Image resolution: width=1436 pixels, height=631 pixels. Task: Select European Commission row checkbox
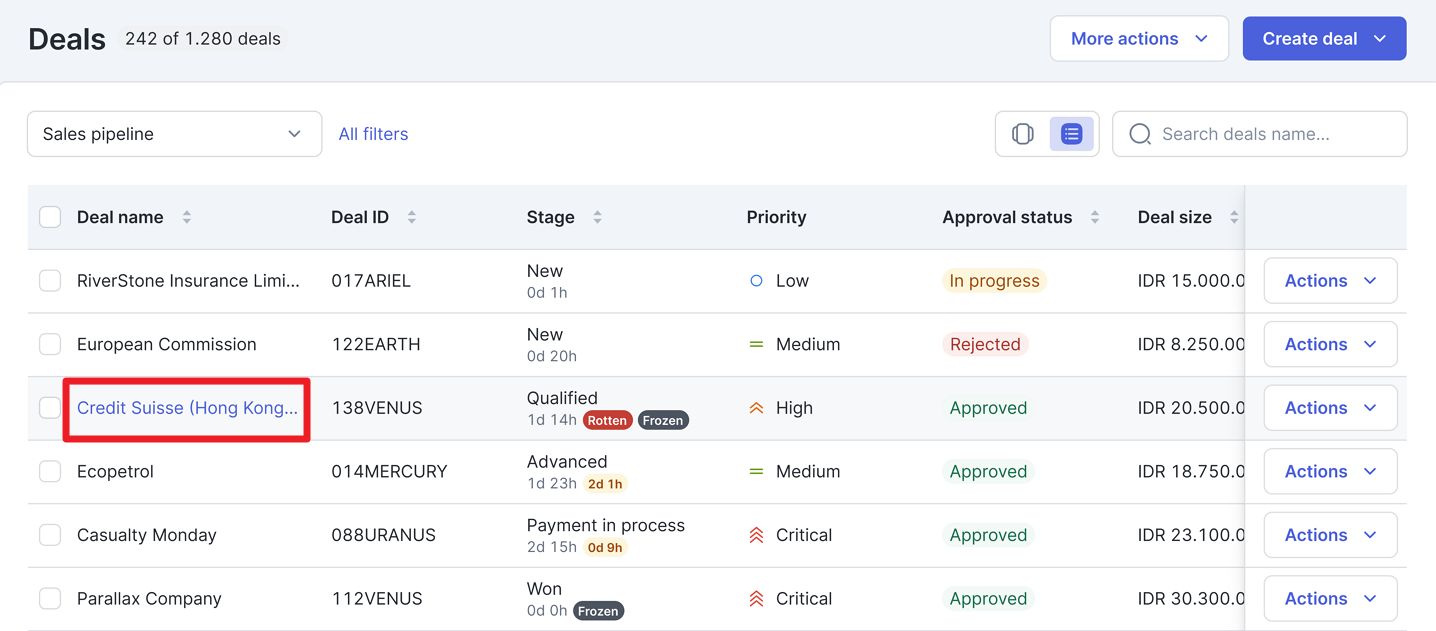point(50,344)
